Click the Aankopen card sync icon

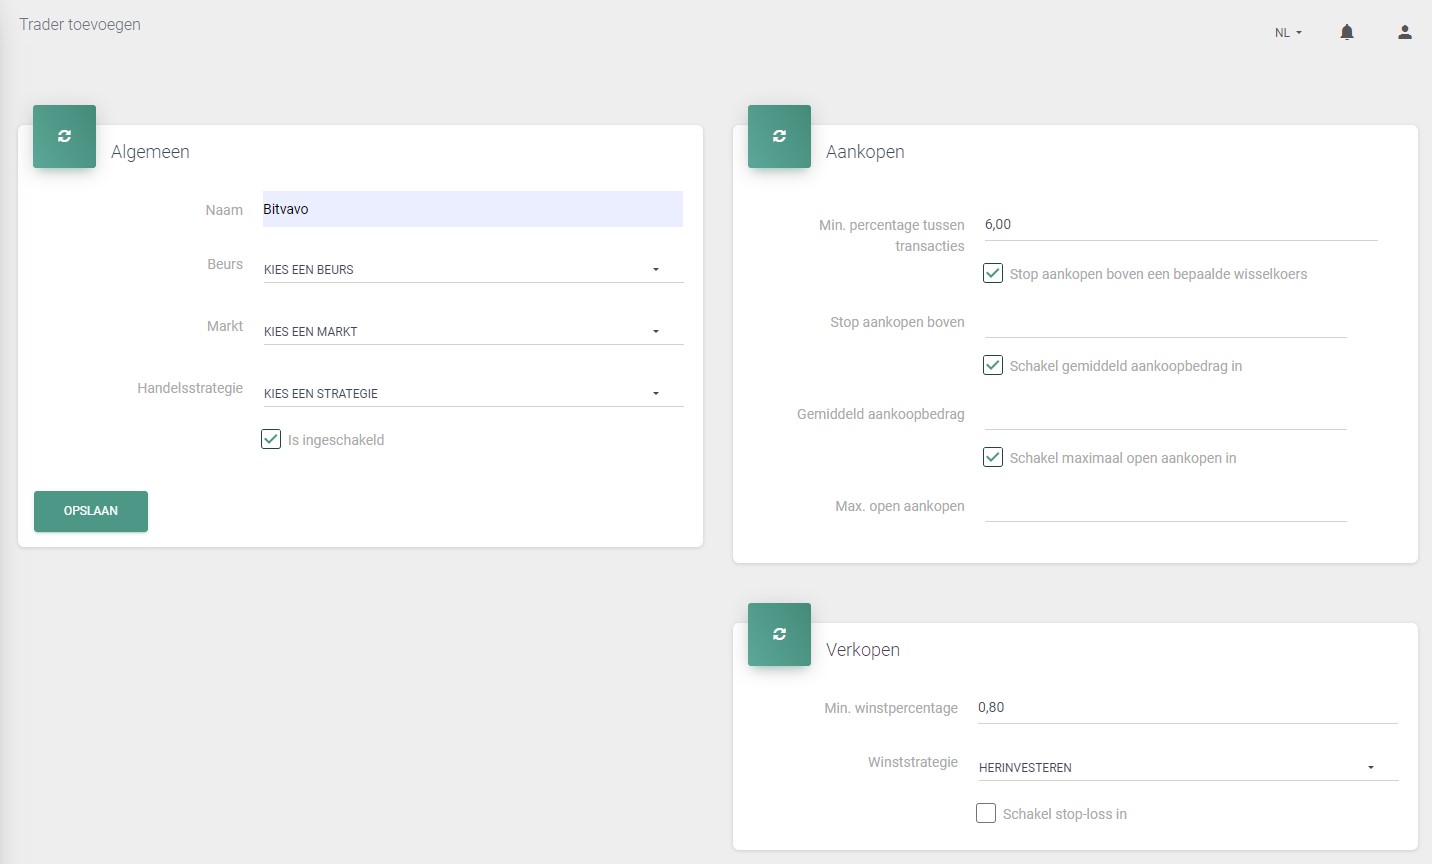[x=779, y=137]
